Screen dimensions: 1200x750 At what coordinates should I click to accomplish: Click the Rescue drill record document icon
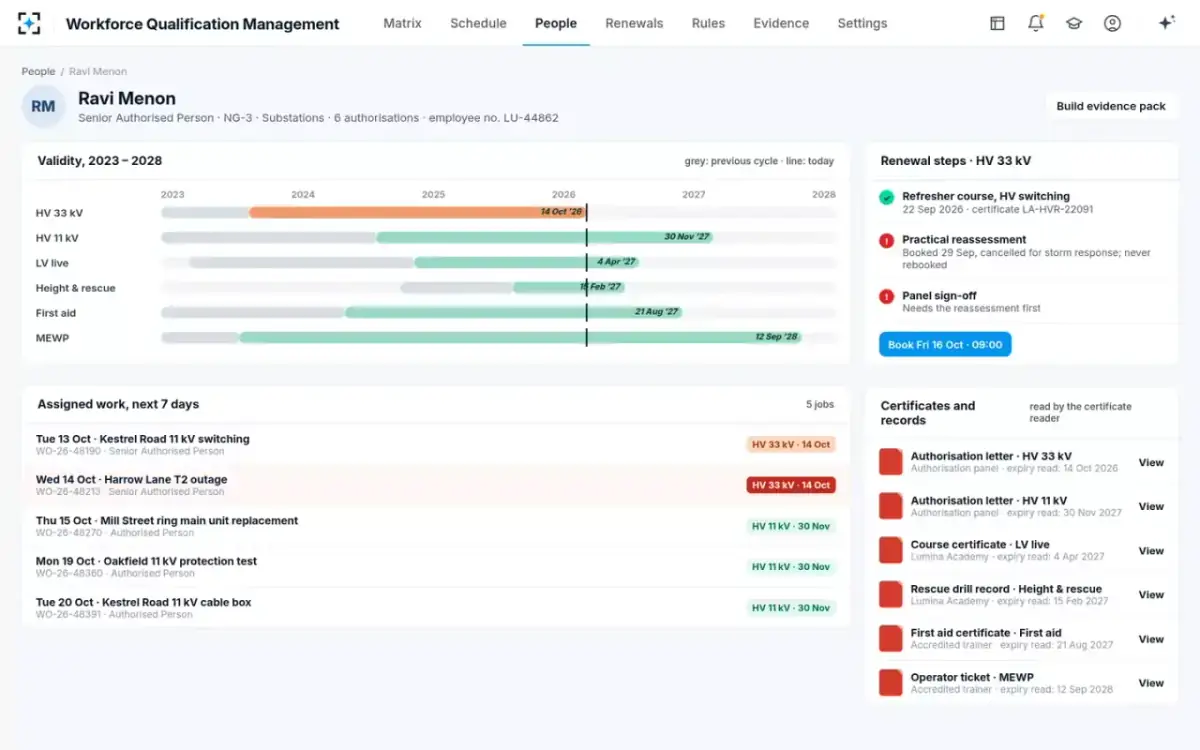[890, 594]
